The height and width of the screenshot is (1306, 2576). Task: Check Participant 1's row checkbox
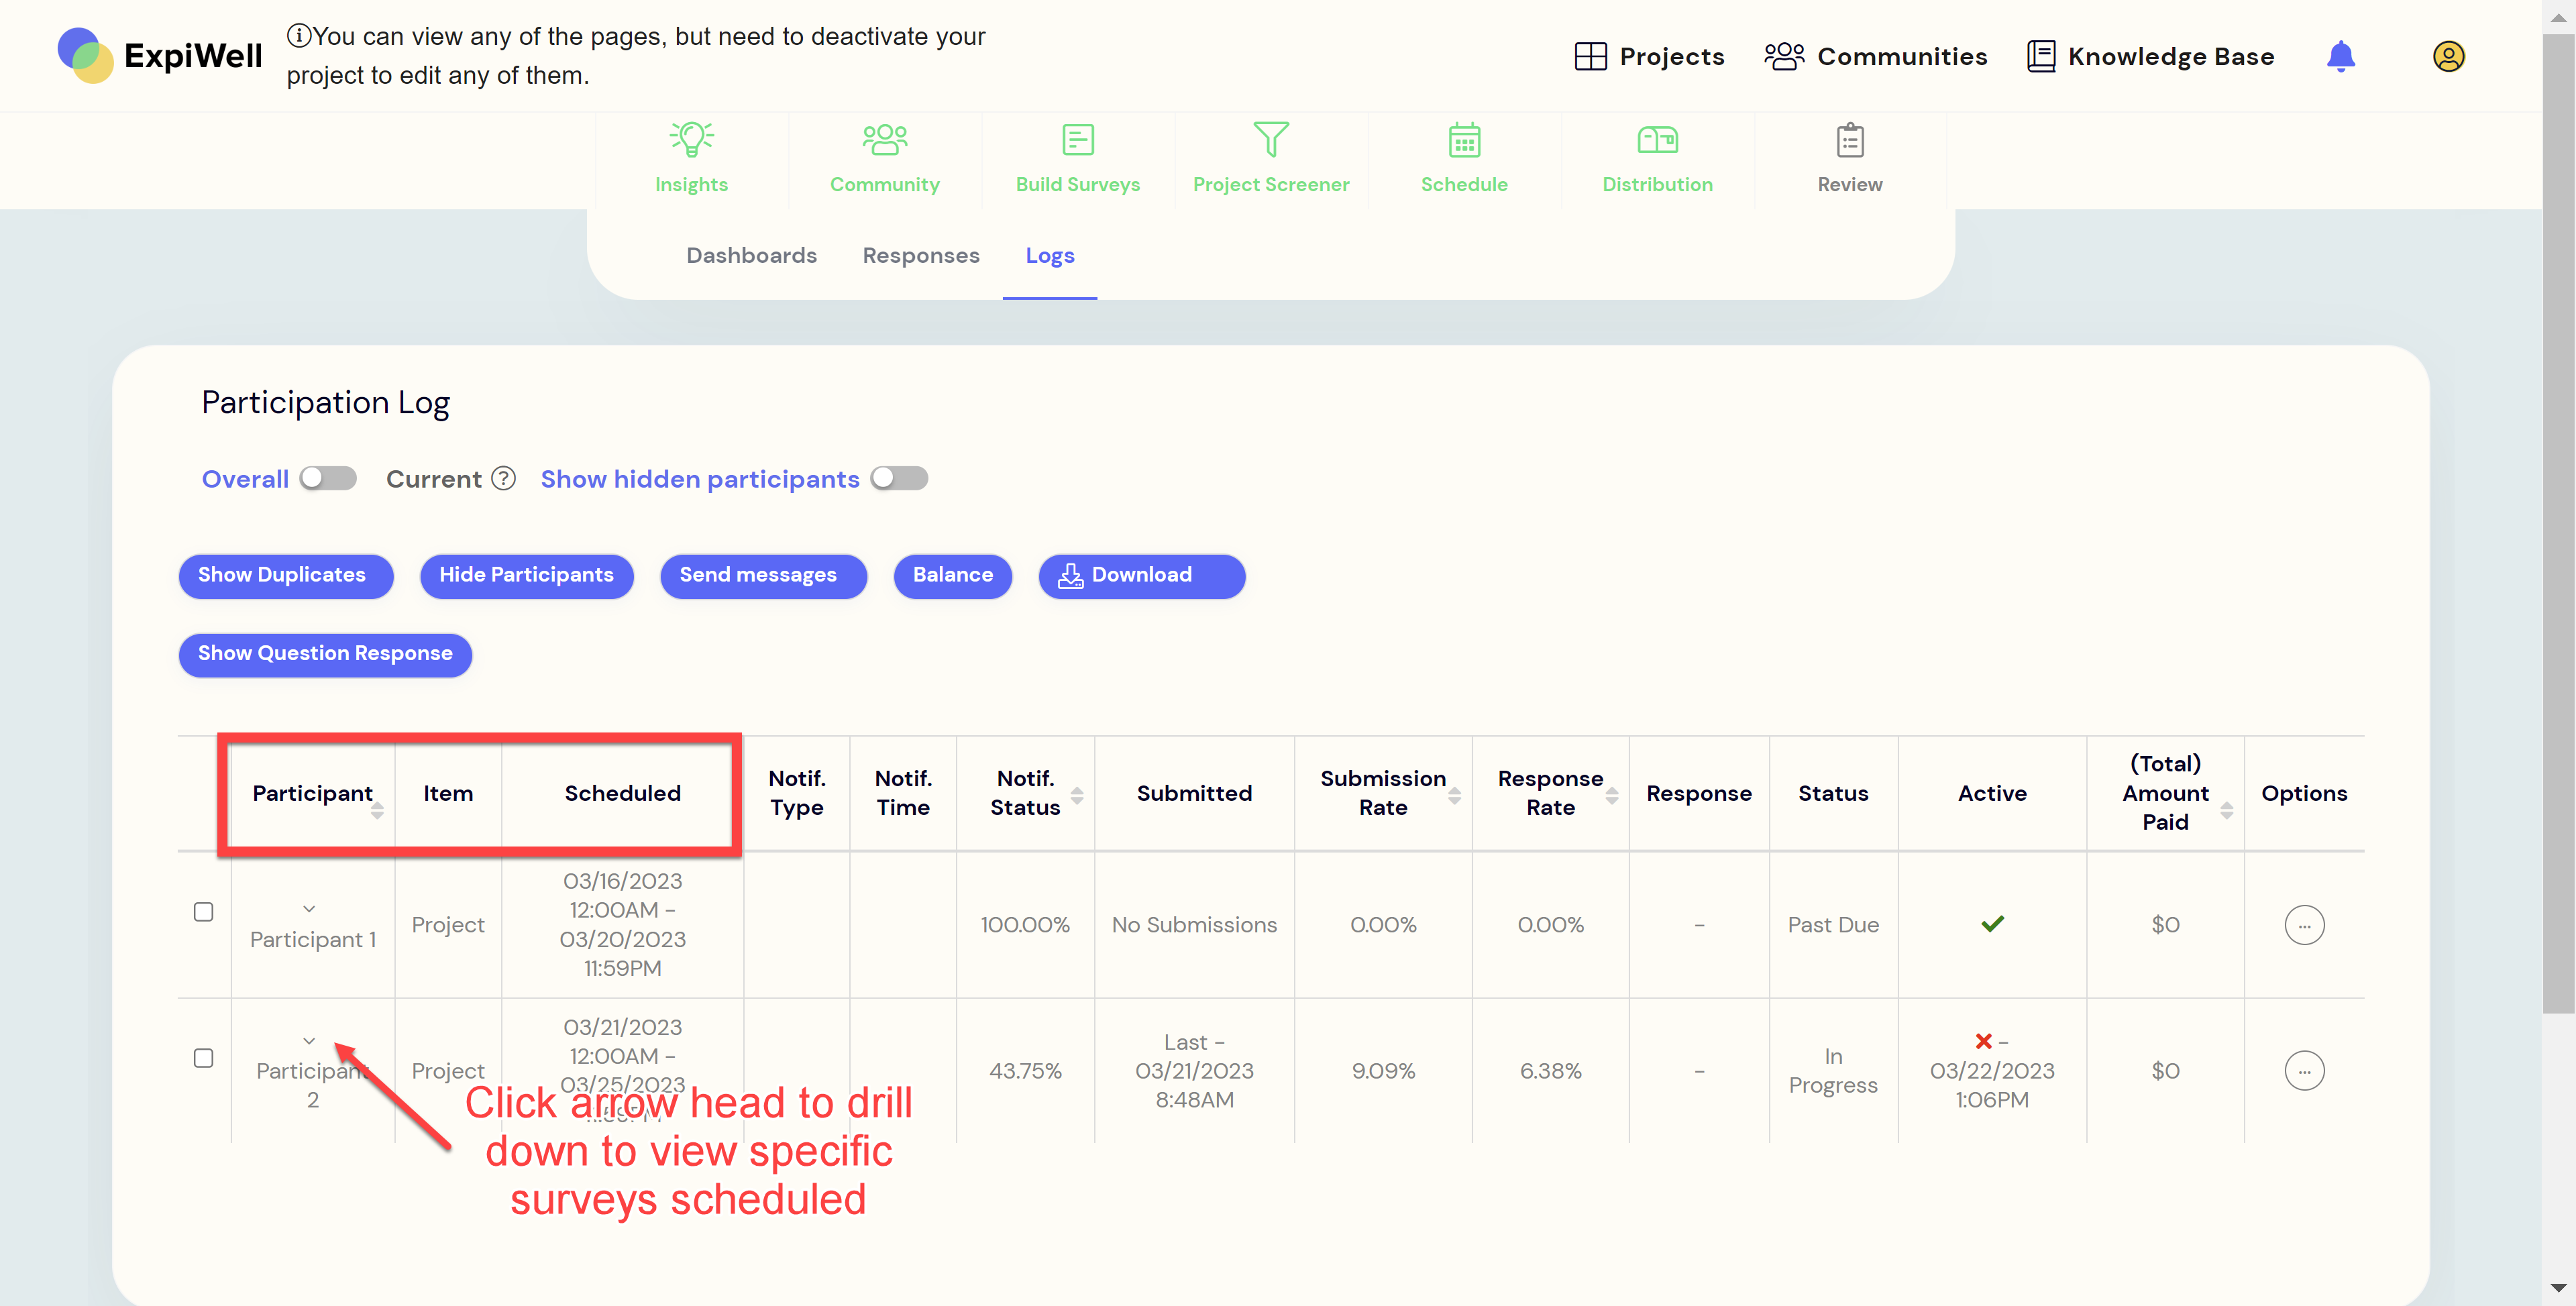(204, 911)
